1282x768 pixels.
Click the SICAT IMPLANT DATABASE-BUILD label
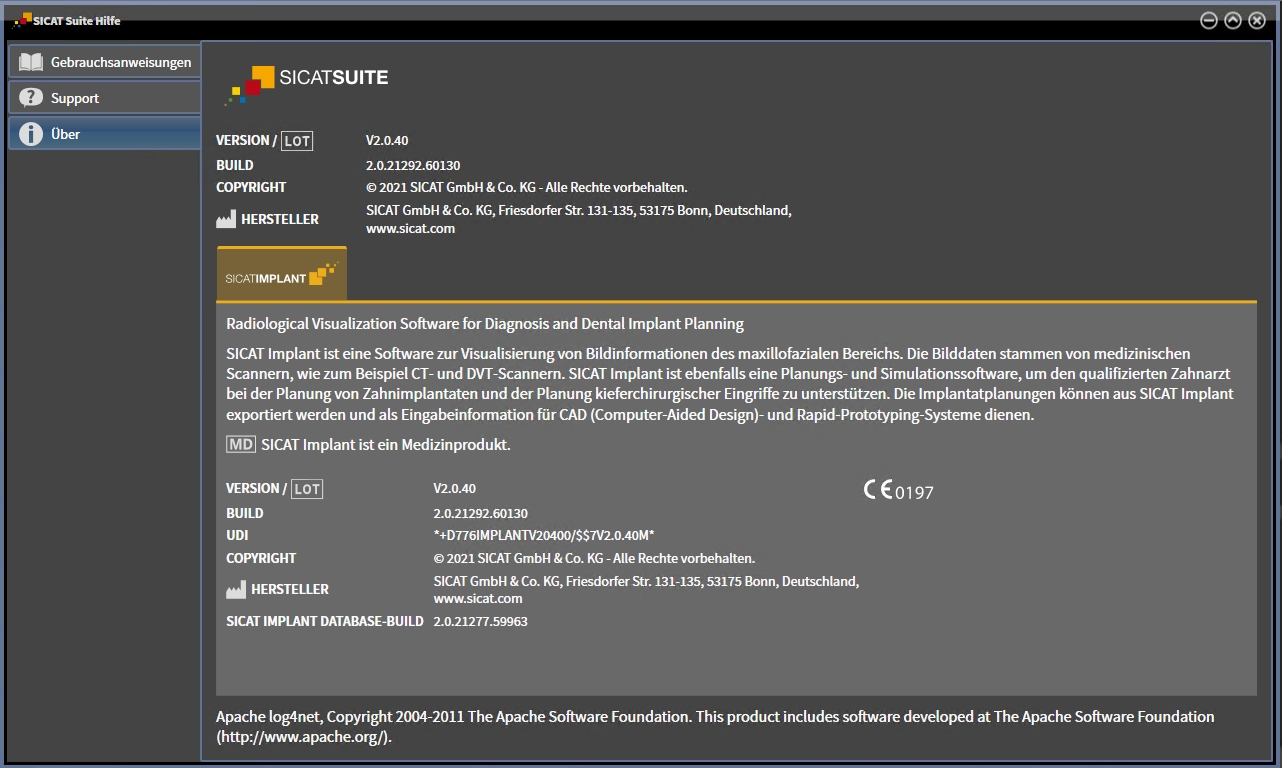point(325,621)
